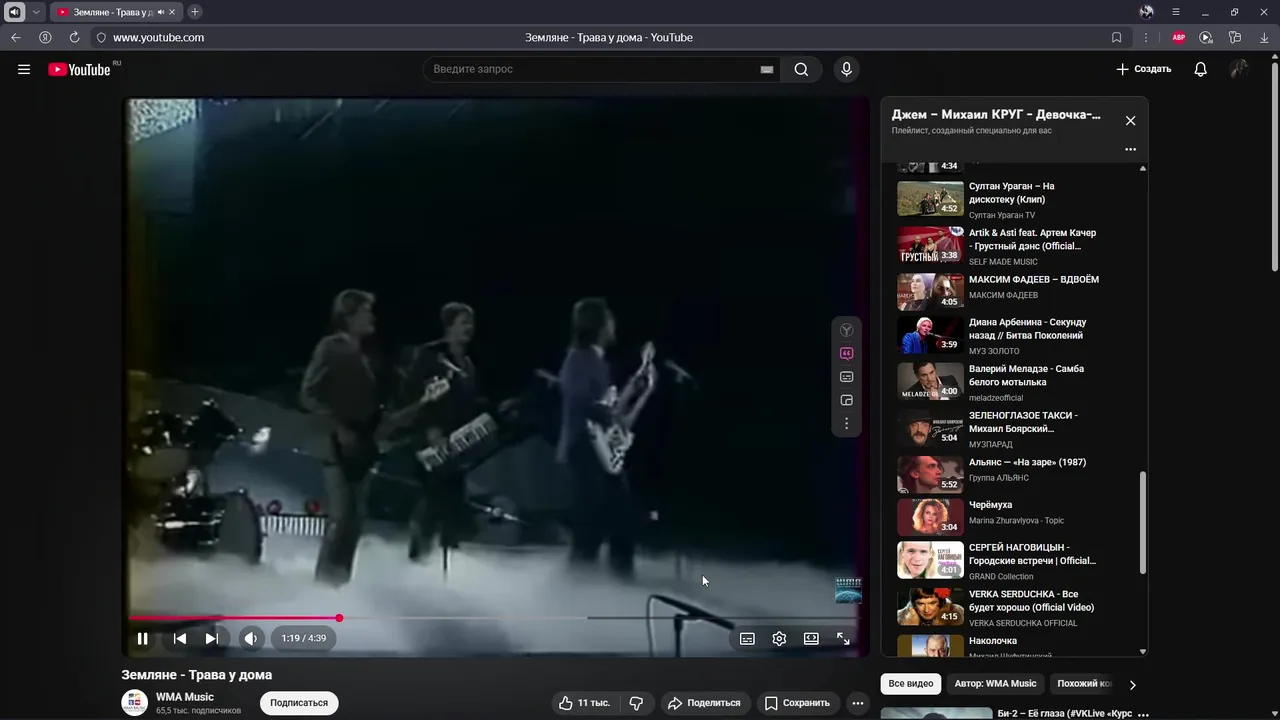The width and height of the screenshot is (1280, 720).
Task: Enter full screen mode
Action: [x=843, y=638]
